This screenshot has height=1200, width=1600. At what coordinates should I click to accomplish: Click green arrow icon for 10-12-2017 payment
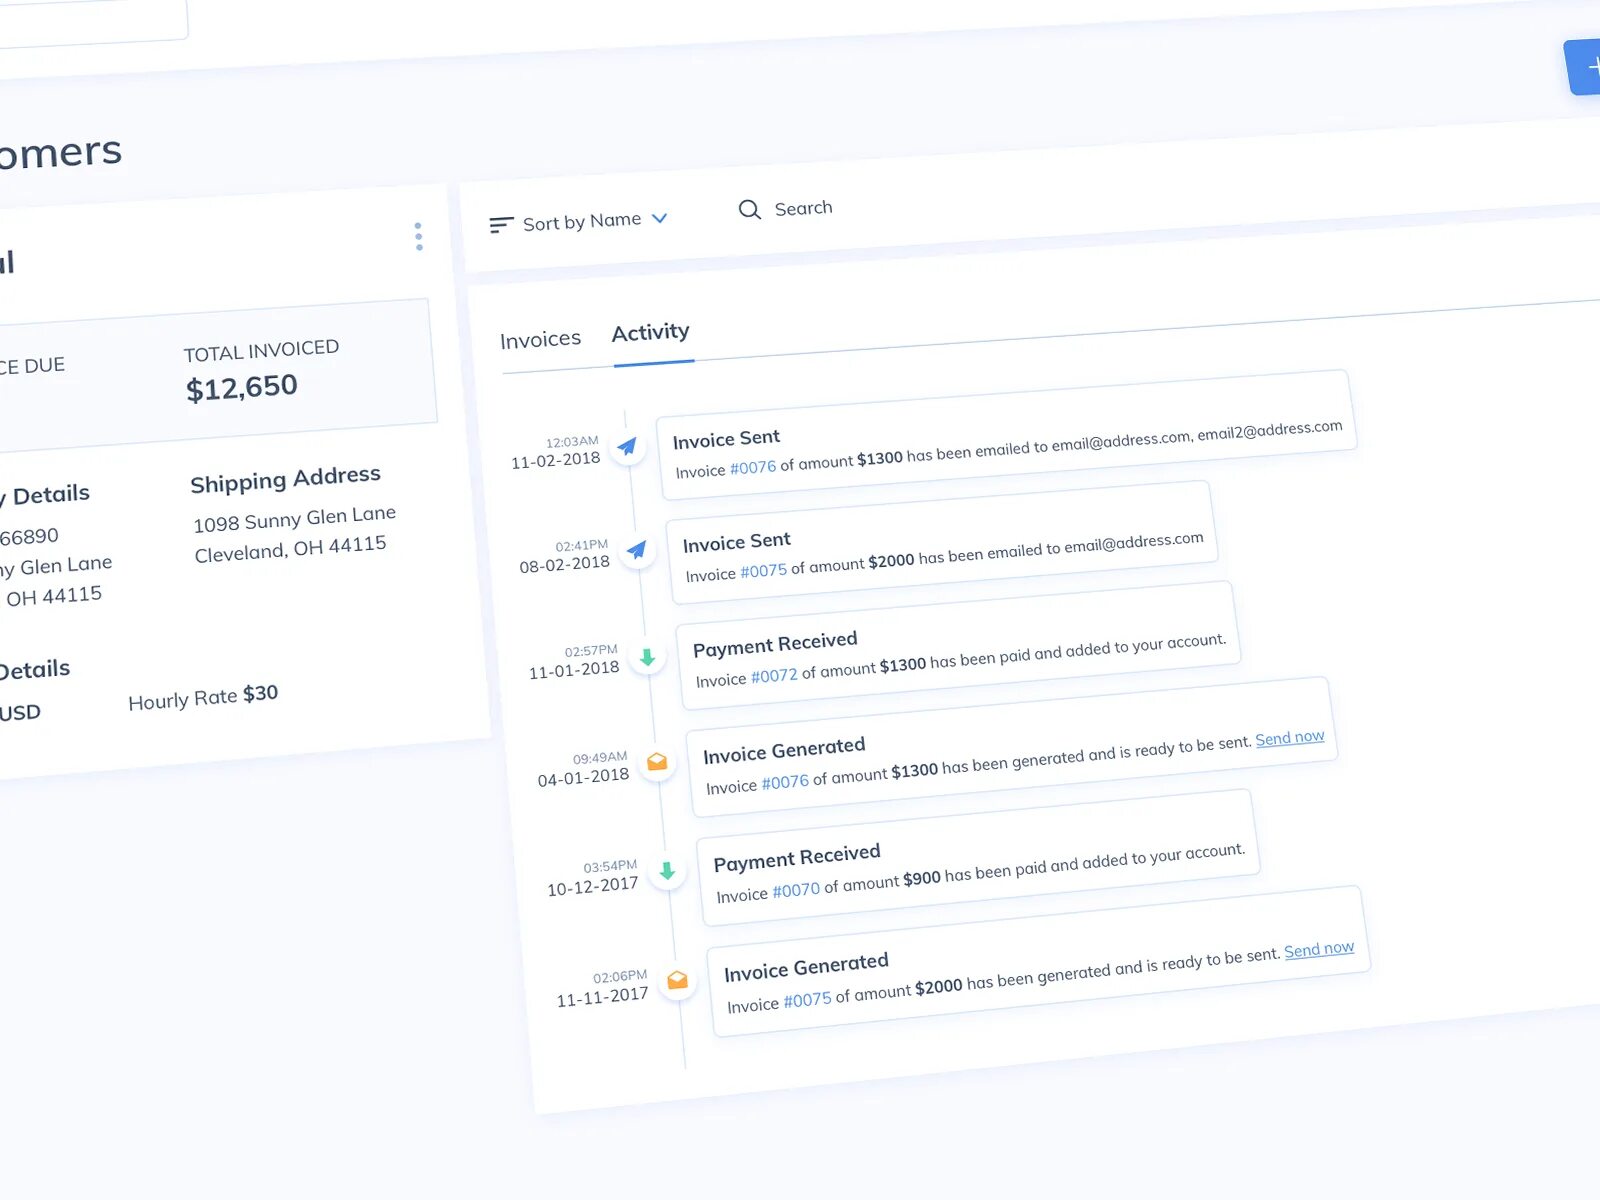[667, 871]
